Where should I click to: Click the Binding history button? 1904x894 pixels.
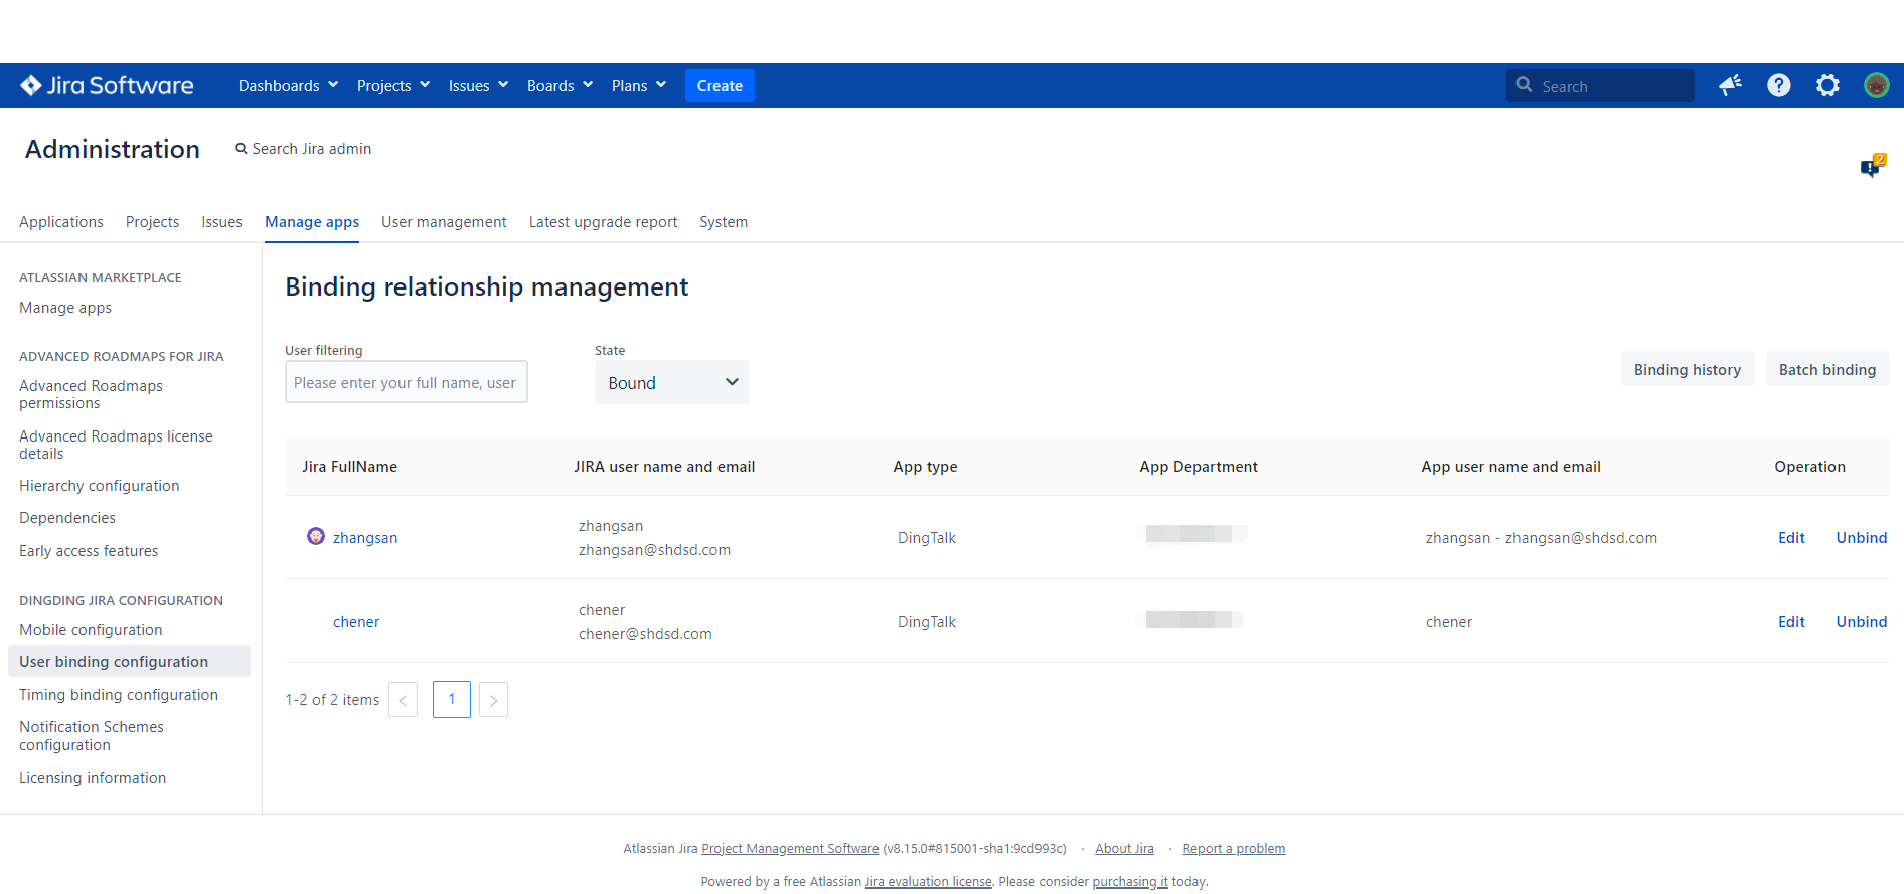point(1687,369)
